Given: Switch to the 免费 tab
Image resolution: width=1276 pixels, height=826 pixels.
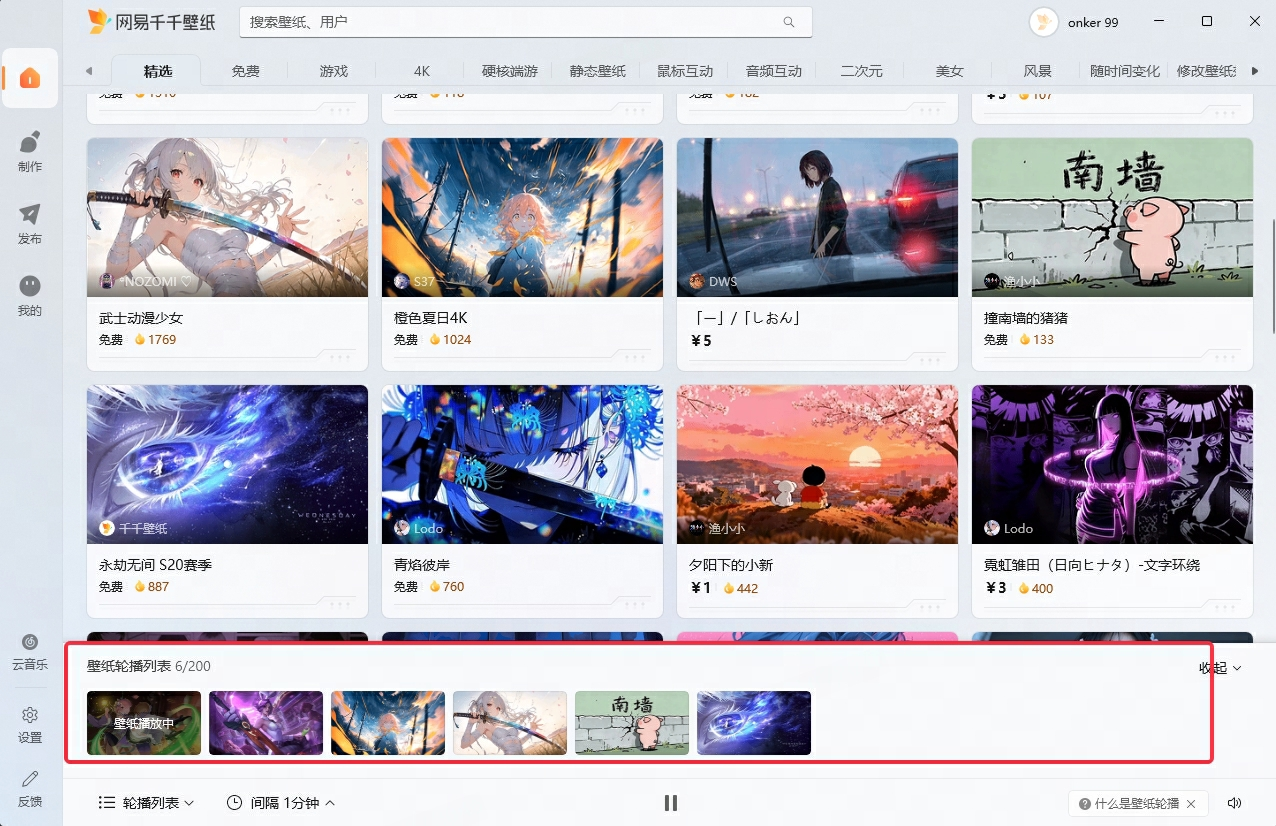Looking at the screenshot, I should point(245,71).
